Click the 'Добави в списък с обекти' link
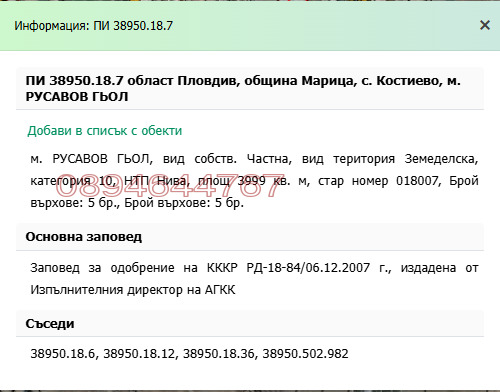Image resolution: width=500 pixels, height=392 pixels. (x=105, y=131)
